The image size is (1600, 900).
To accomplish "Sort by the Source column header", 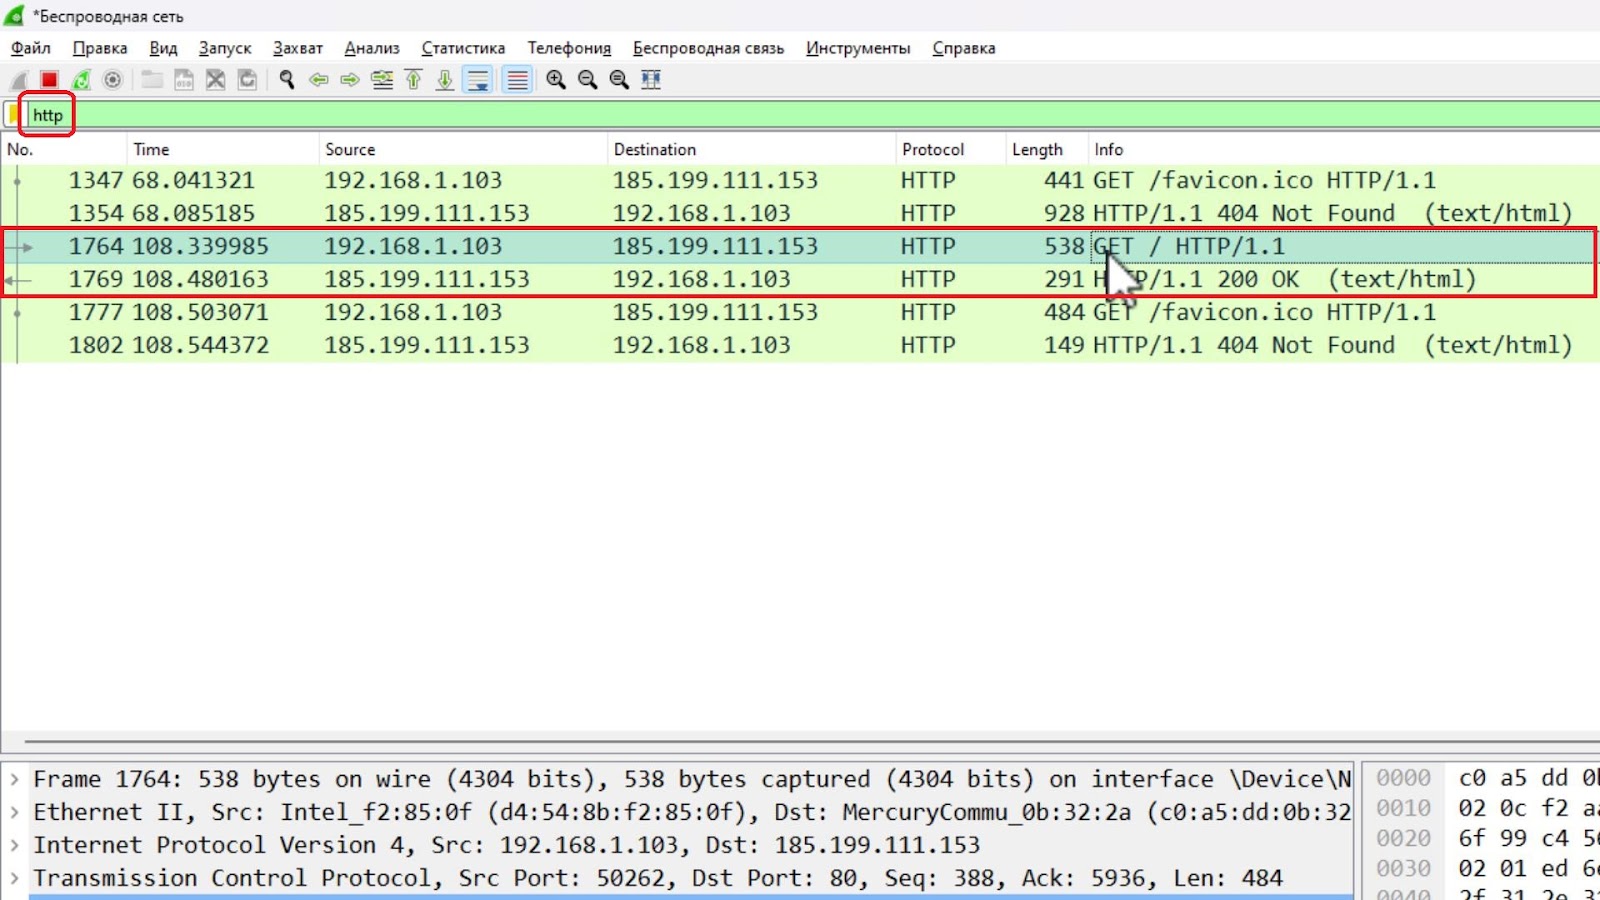I will (463, 149).
